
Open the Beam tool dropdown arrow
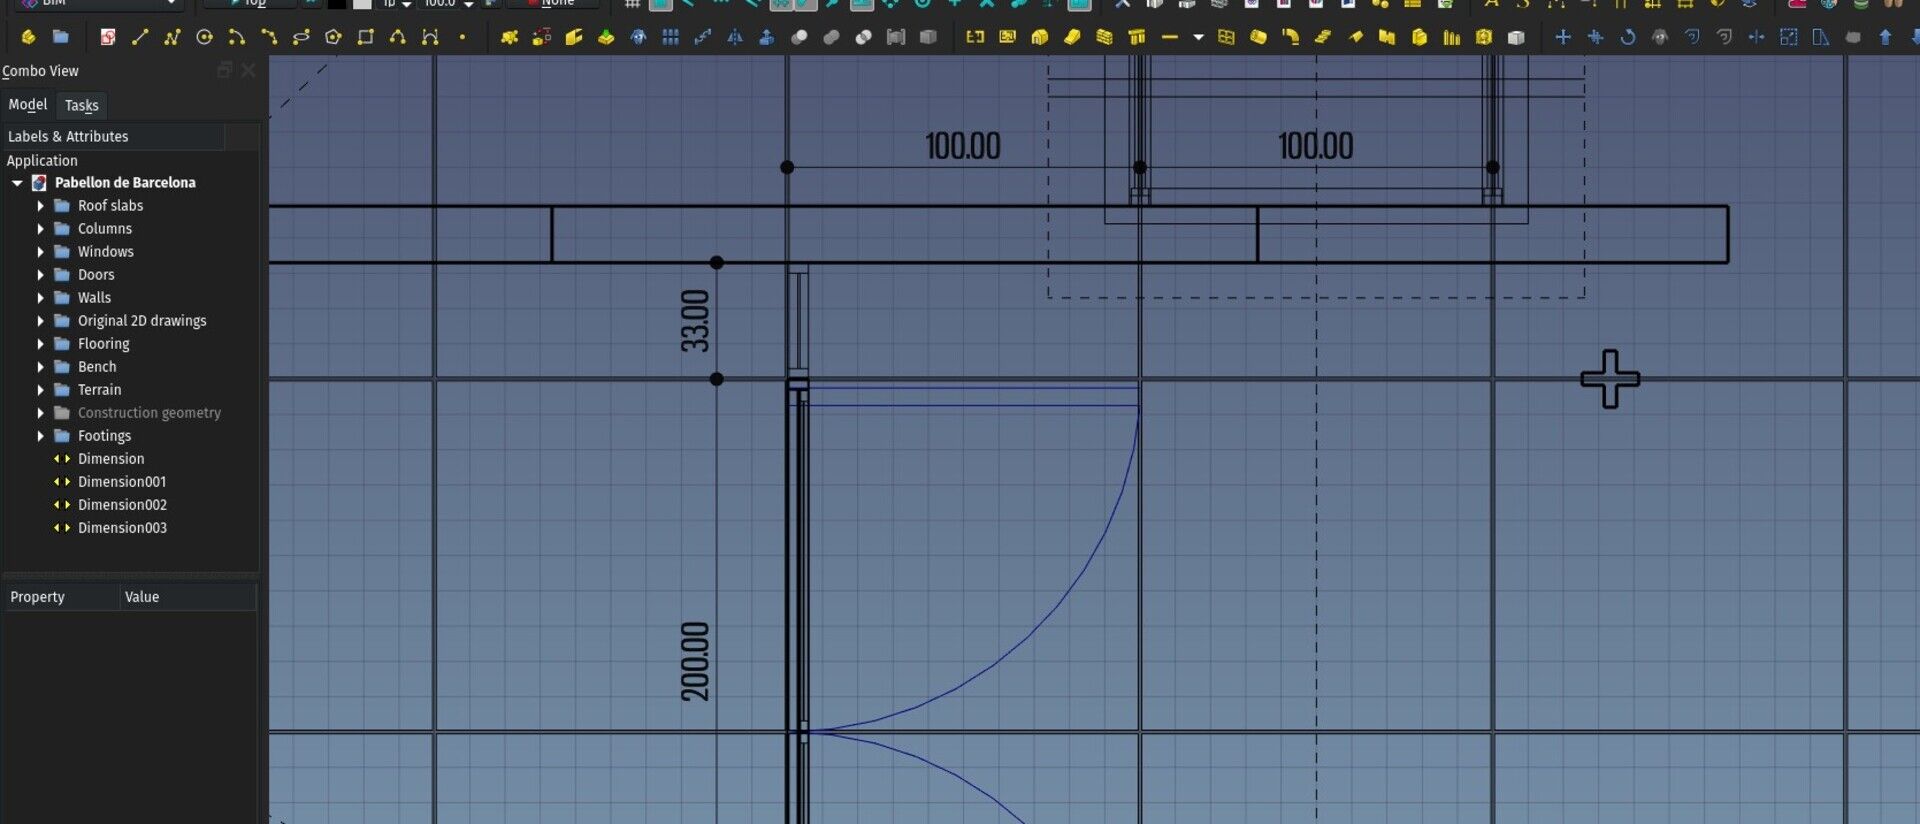tap(1198, 38)
